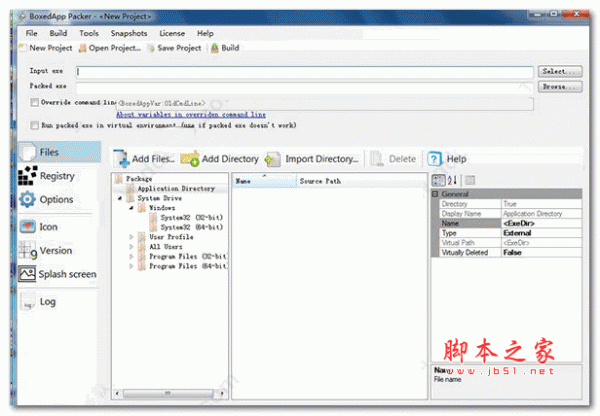Screen dimensions: 600x416
Task: Open the File menu
Action: [31, 33]
